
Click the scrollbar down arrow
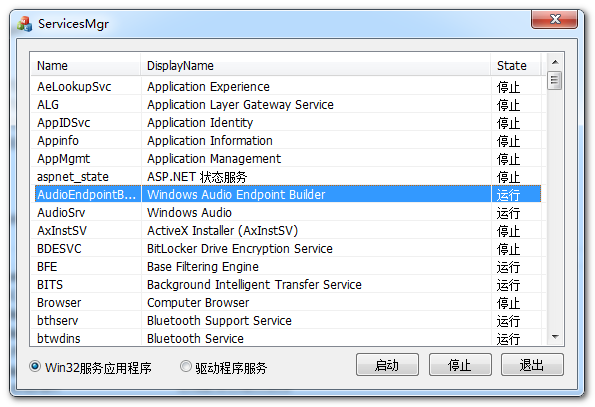click(x=555, y=336)
